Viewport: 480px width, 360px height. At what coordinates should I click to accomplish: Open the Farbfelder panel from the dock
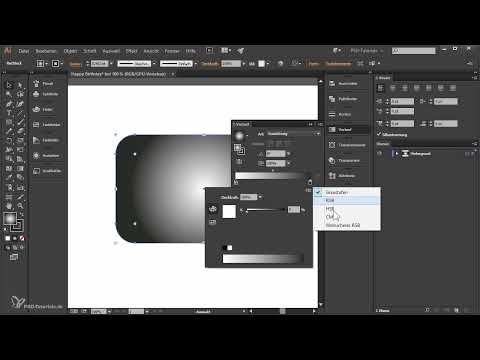click(47, 125)
